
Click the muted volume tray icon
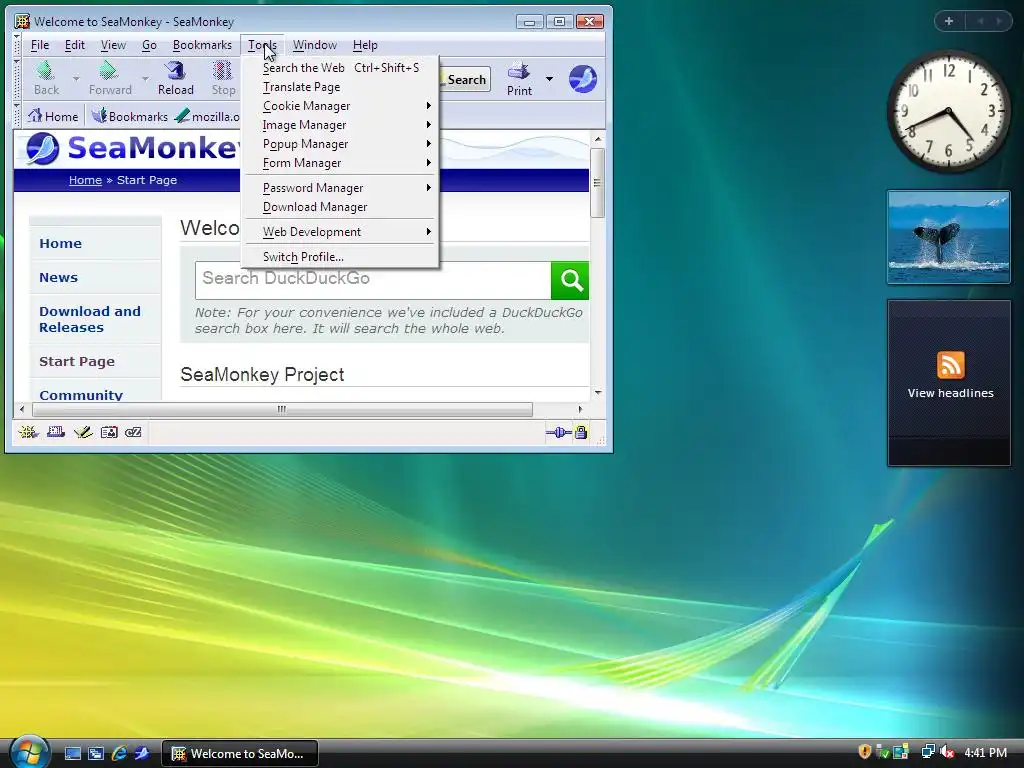click(x=947, y=752)
